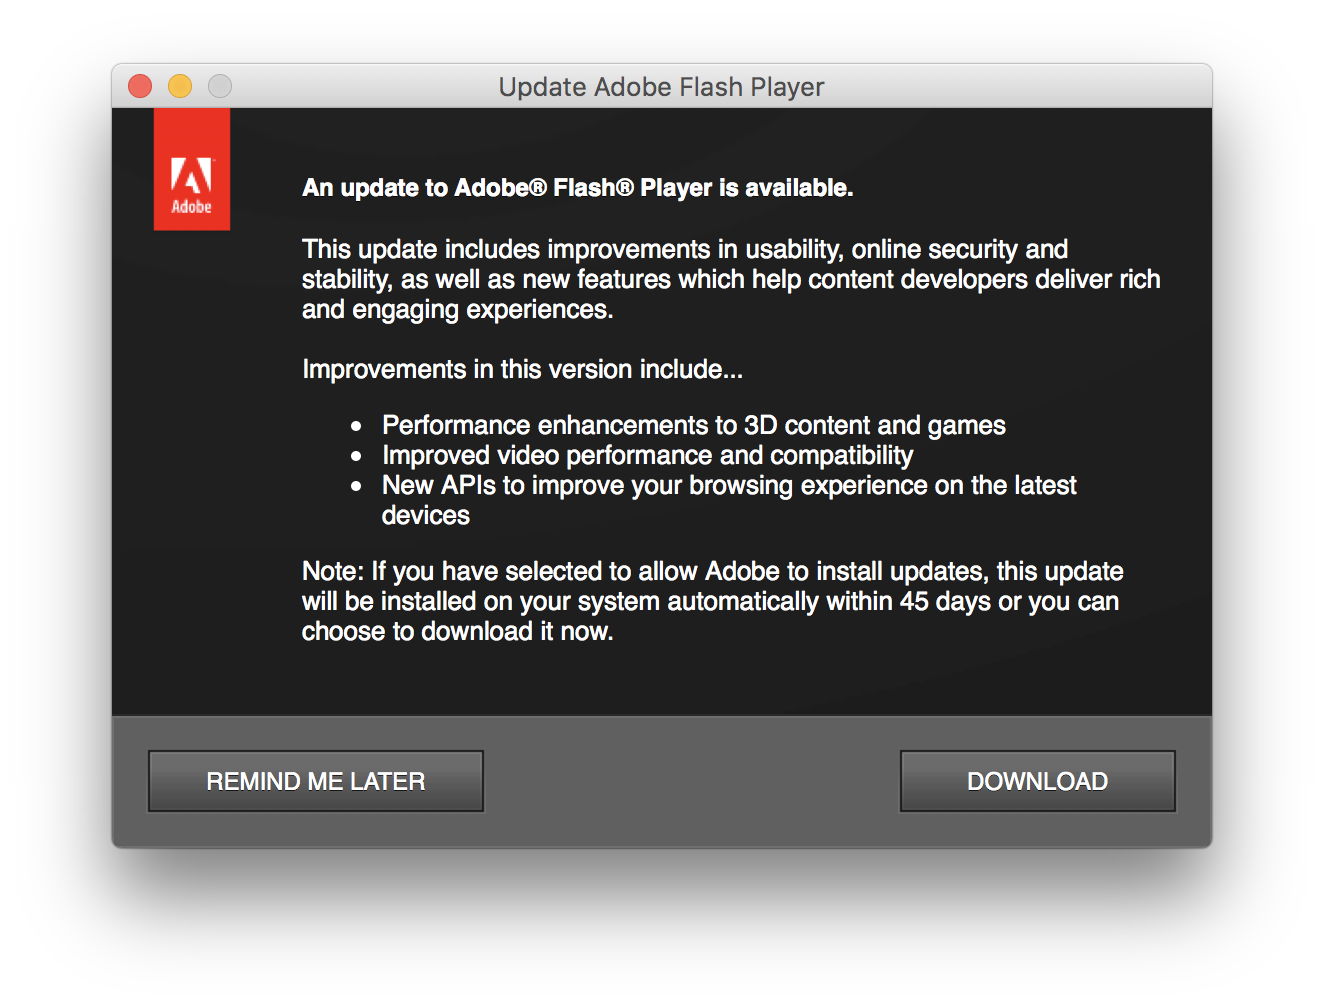Click the red Adobe logo icon

(191, 170)
